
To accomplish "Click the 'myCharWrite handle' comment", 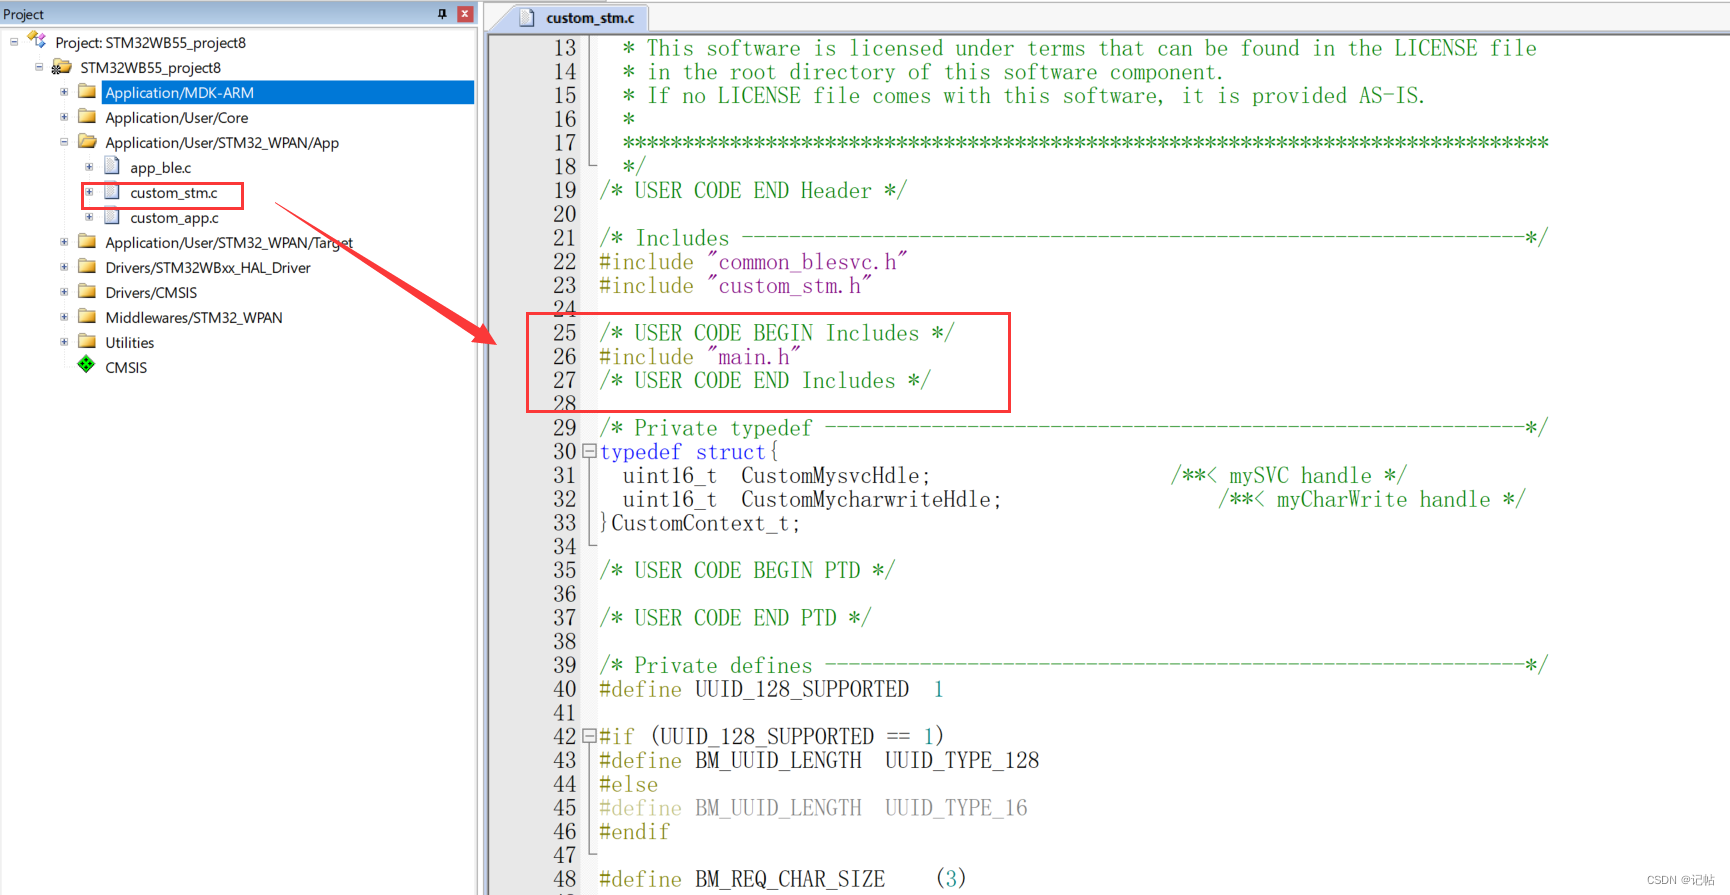I will click(1372, 500).
